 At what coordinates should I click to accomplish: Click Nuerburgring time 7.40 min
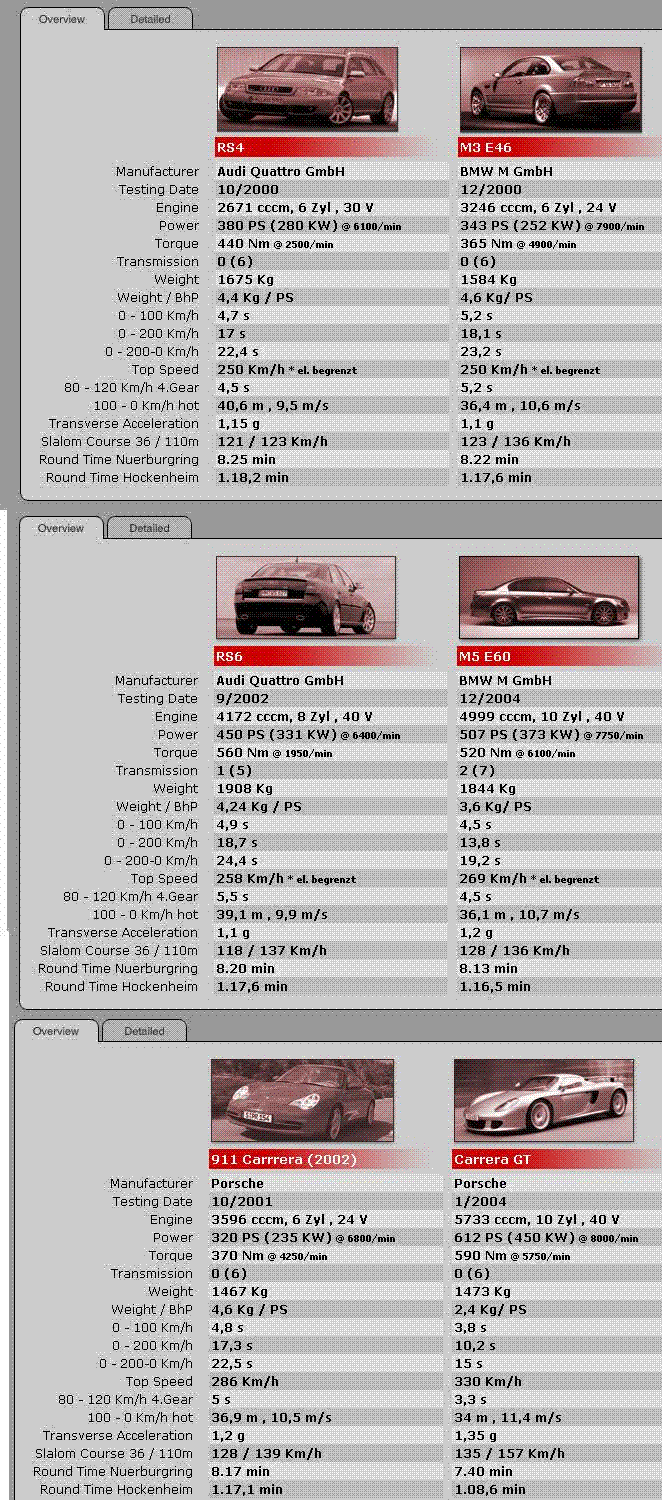[x=483, y=1472]
